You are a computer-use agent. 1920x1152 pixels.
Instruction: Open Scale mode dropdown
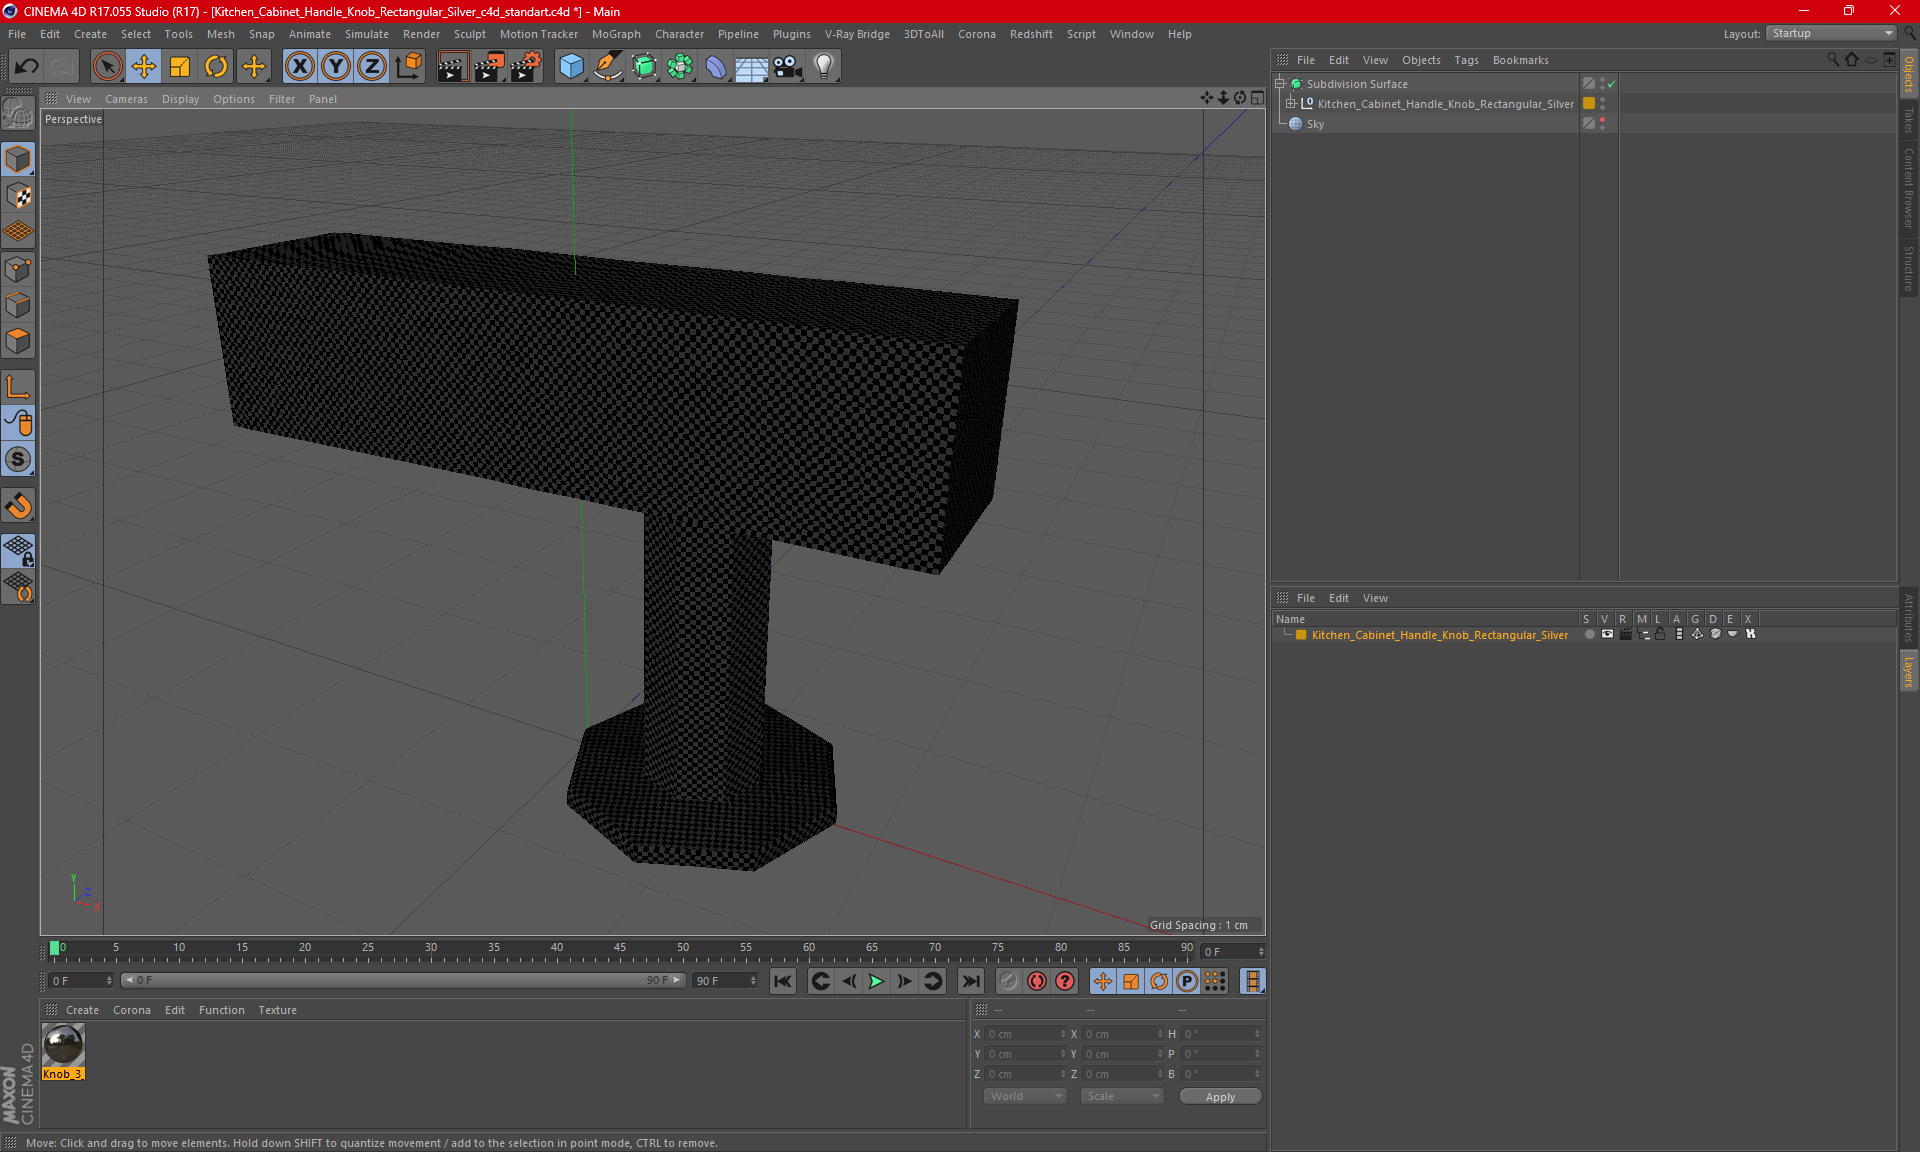1122,1096
